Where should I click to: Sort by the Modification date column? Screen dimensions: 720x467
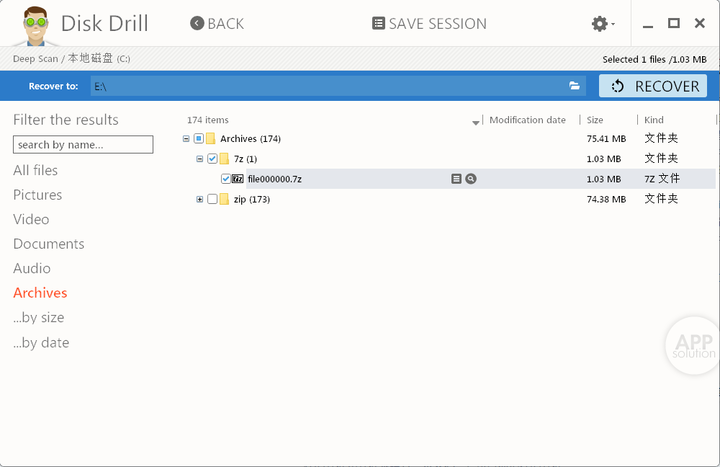(x=527, y=120)
